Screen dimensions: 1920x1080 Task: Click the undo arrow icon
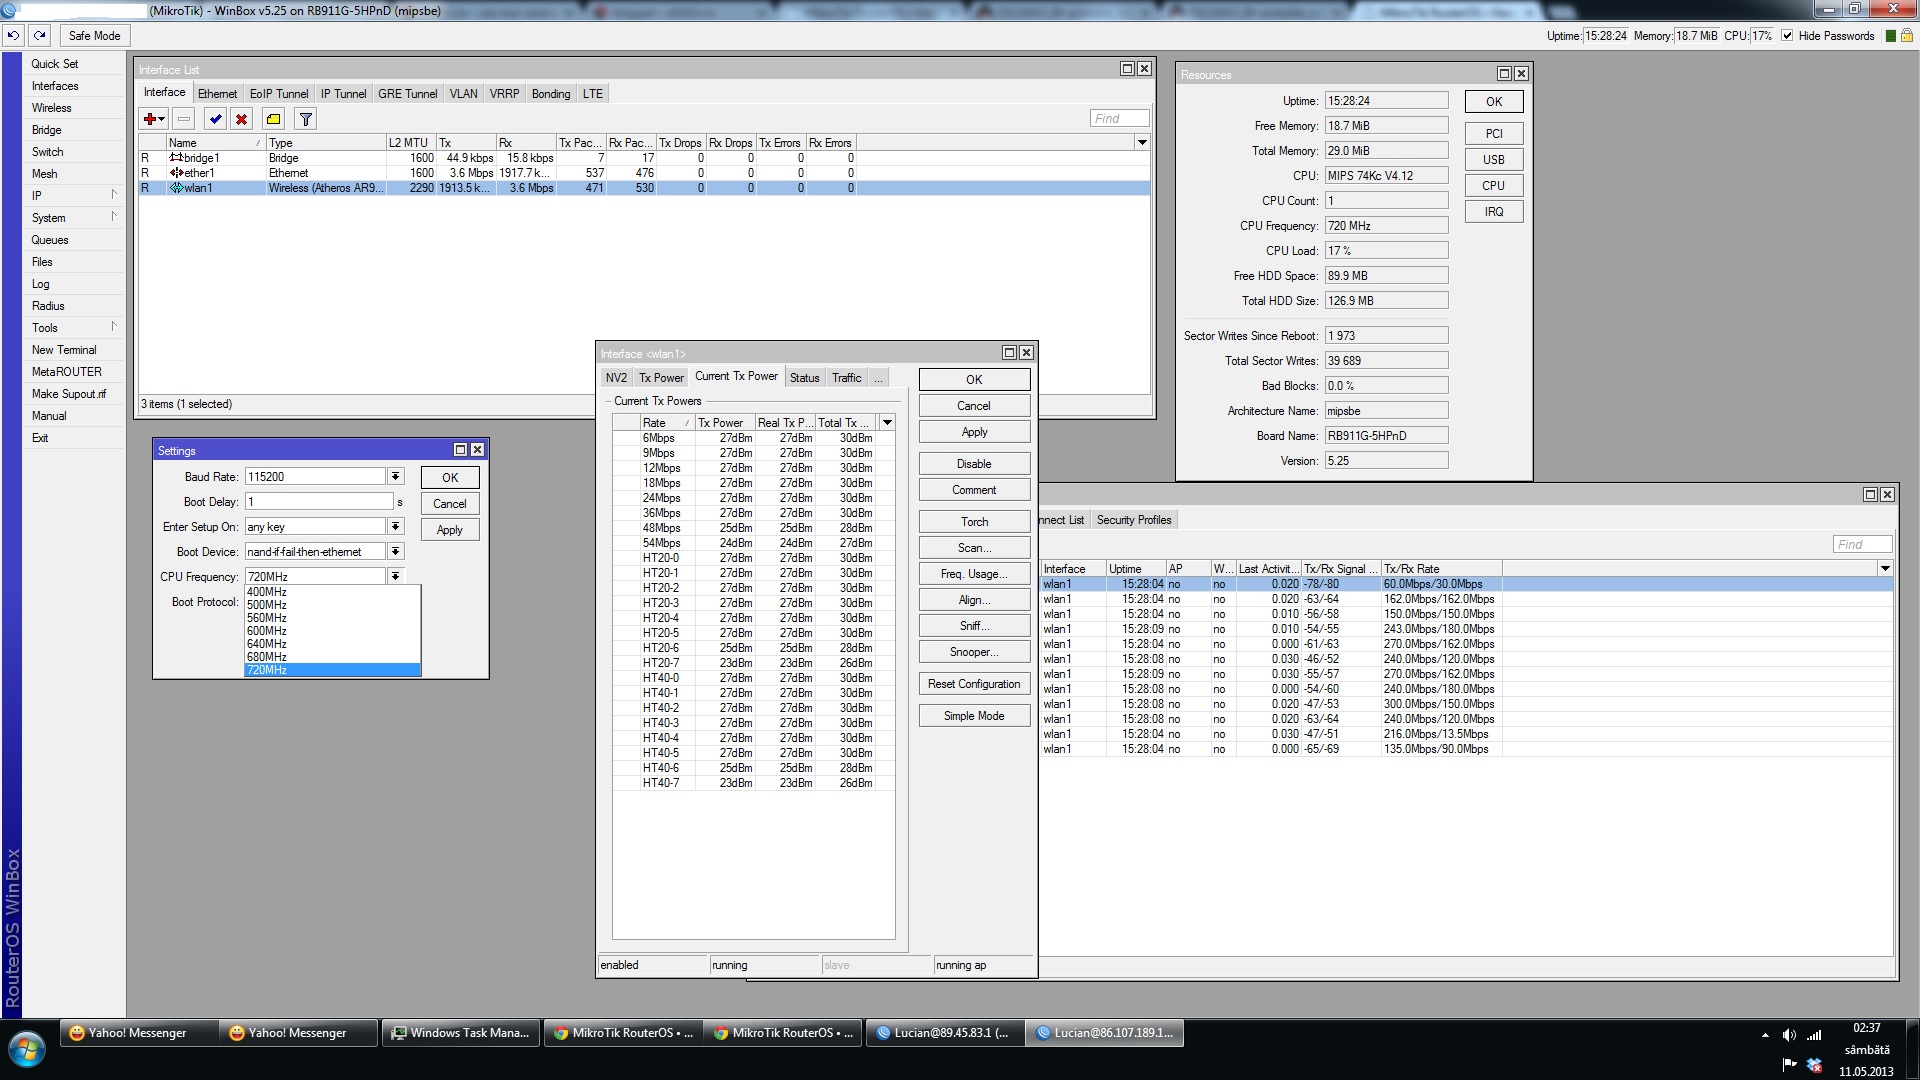[13, 35]
